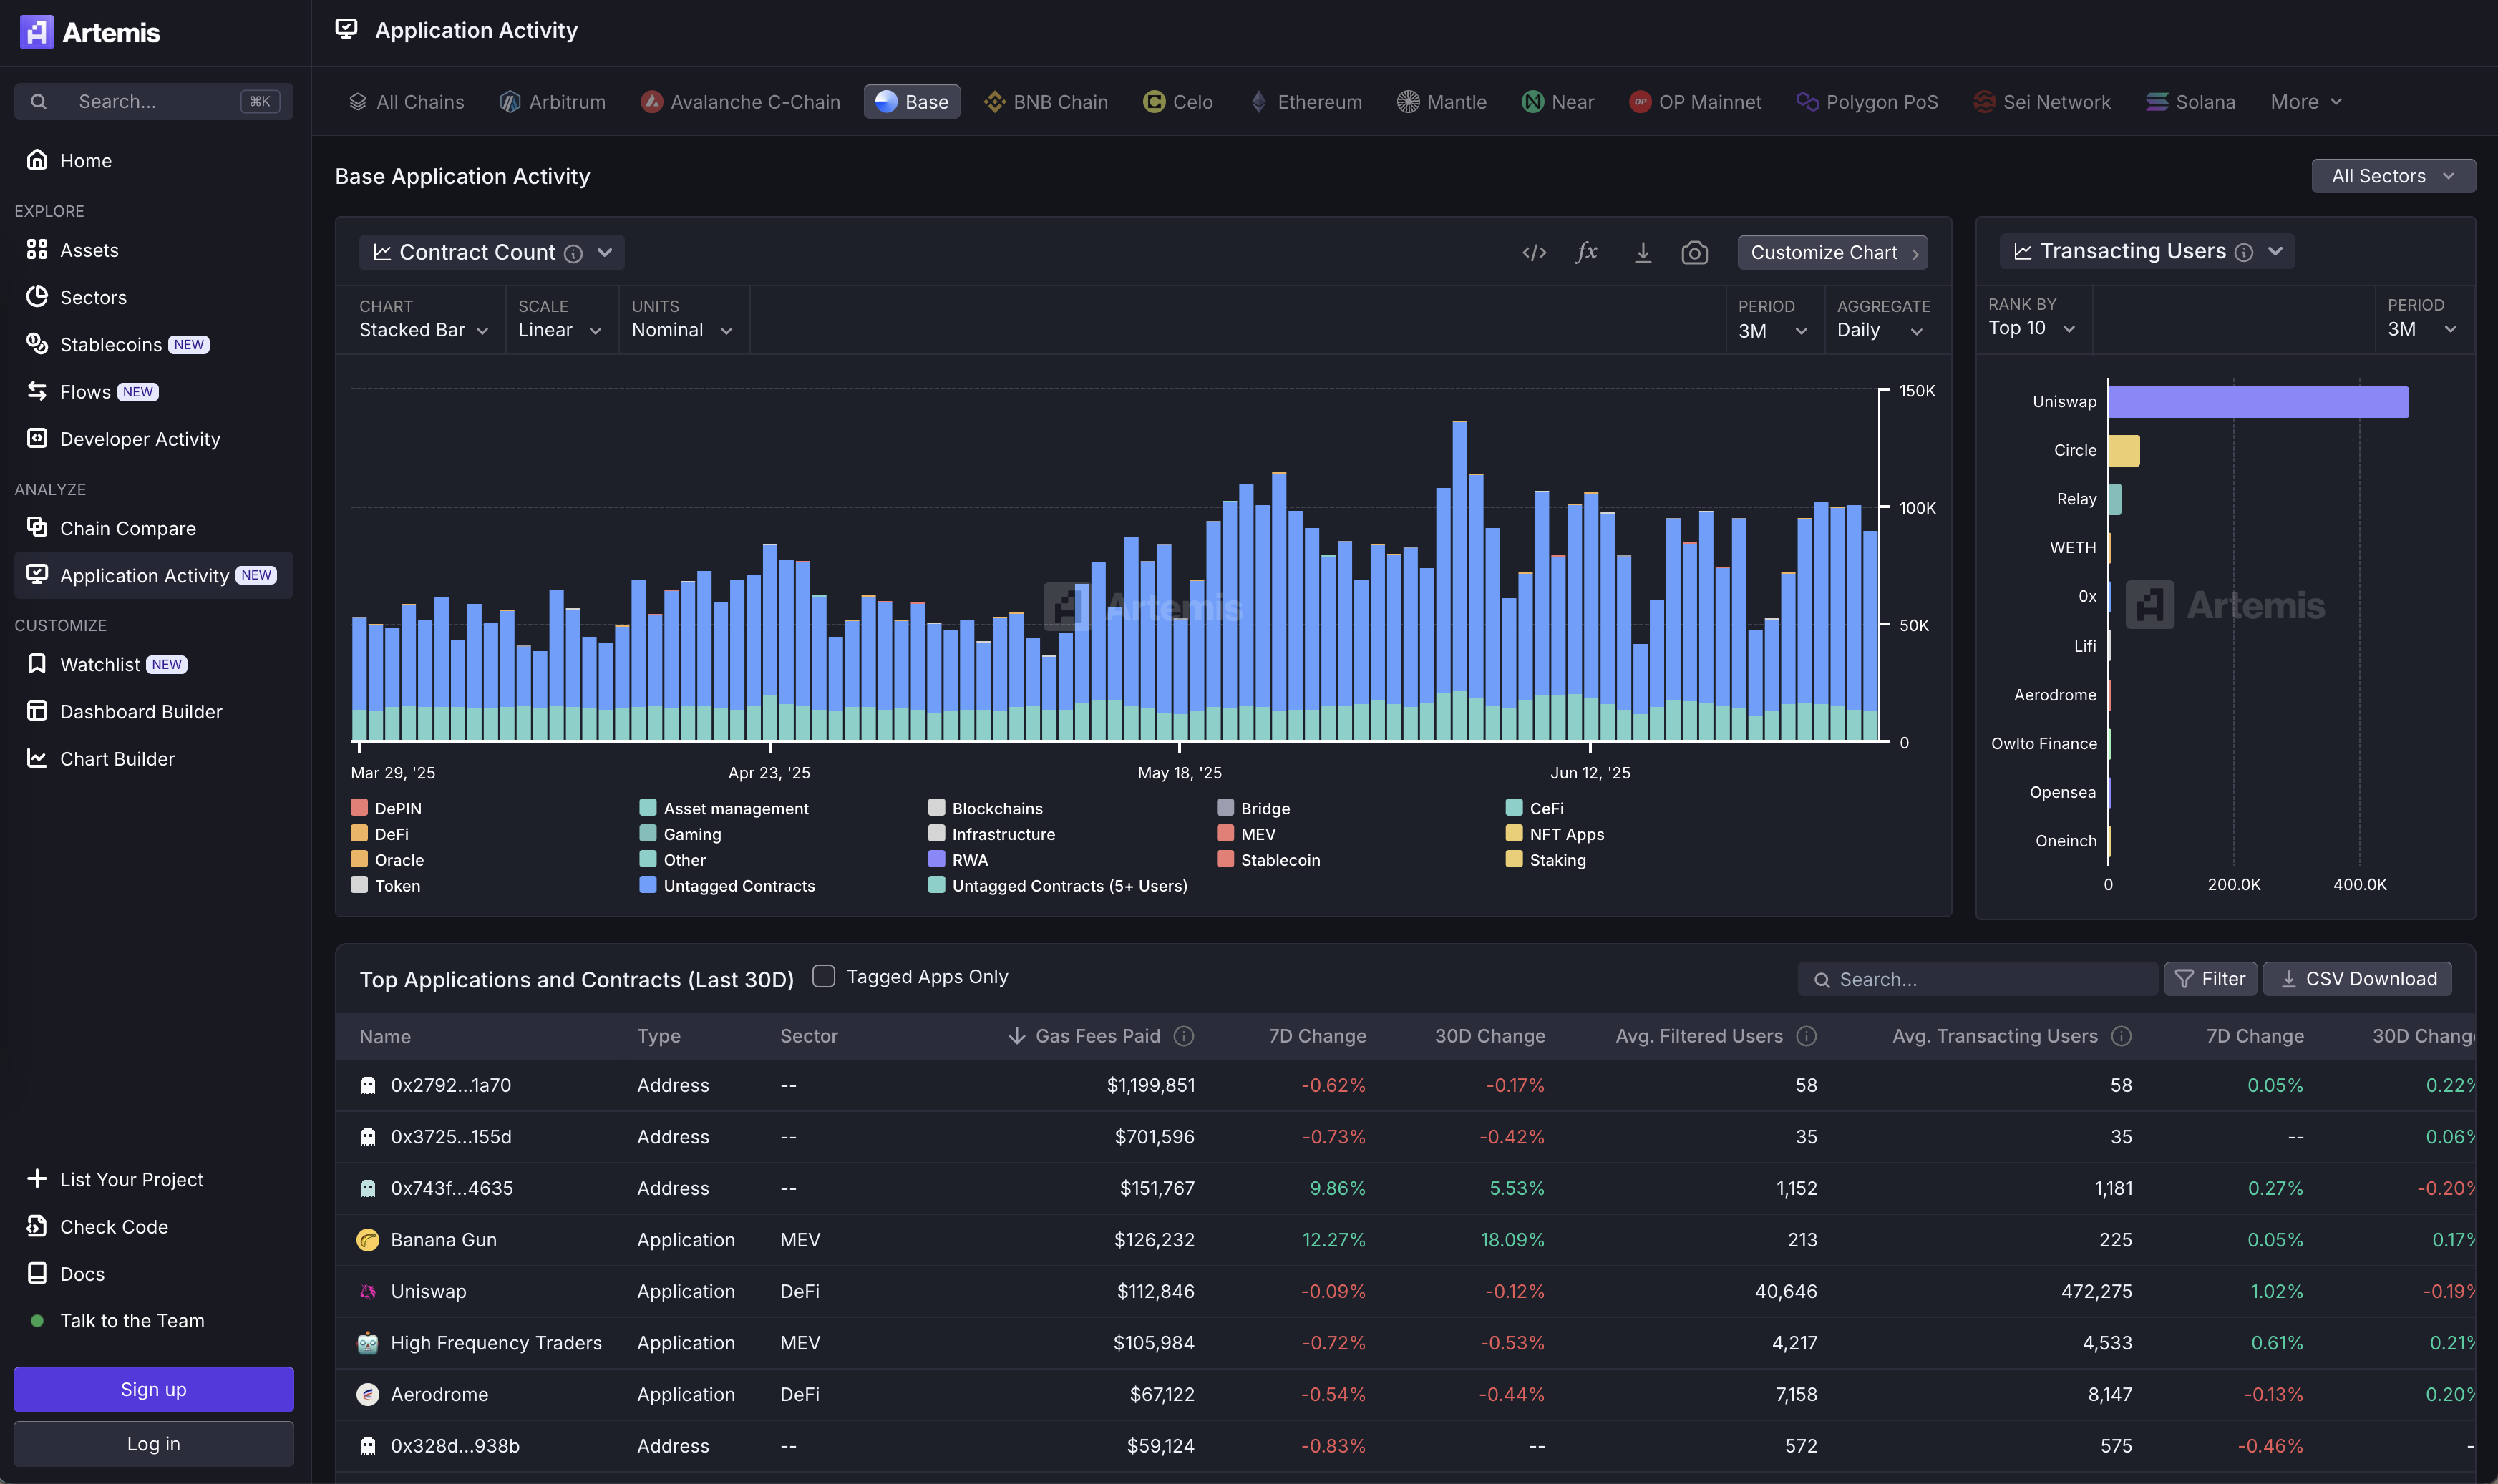This screenshot has width=2498, height=1484.
Task: Open Home from the sidebar
Action: tap(85, 160)
